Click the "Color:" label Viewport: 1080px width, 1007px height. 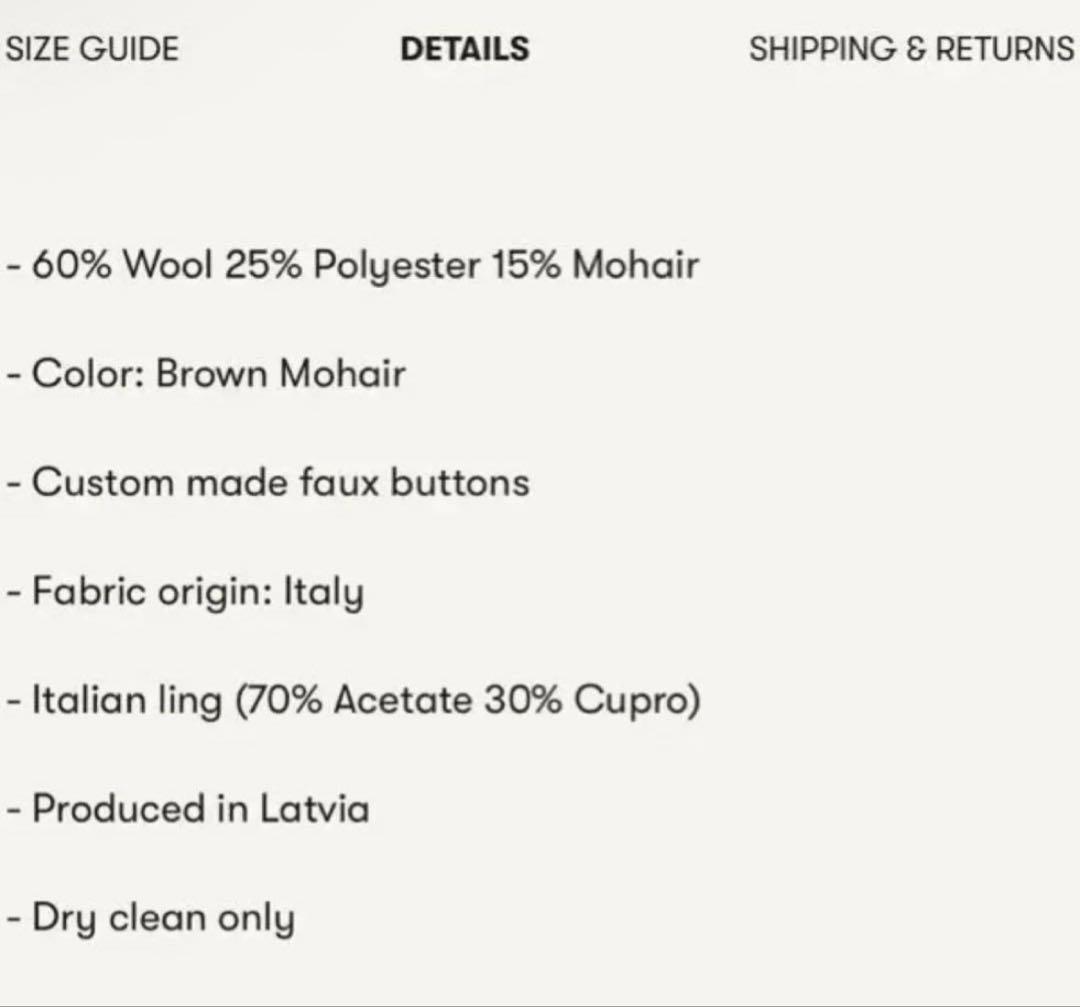[x=90, y=374]
